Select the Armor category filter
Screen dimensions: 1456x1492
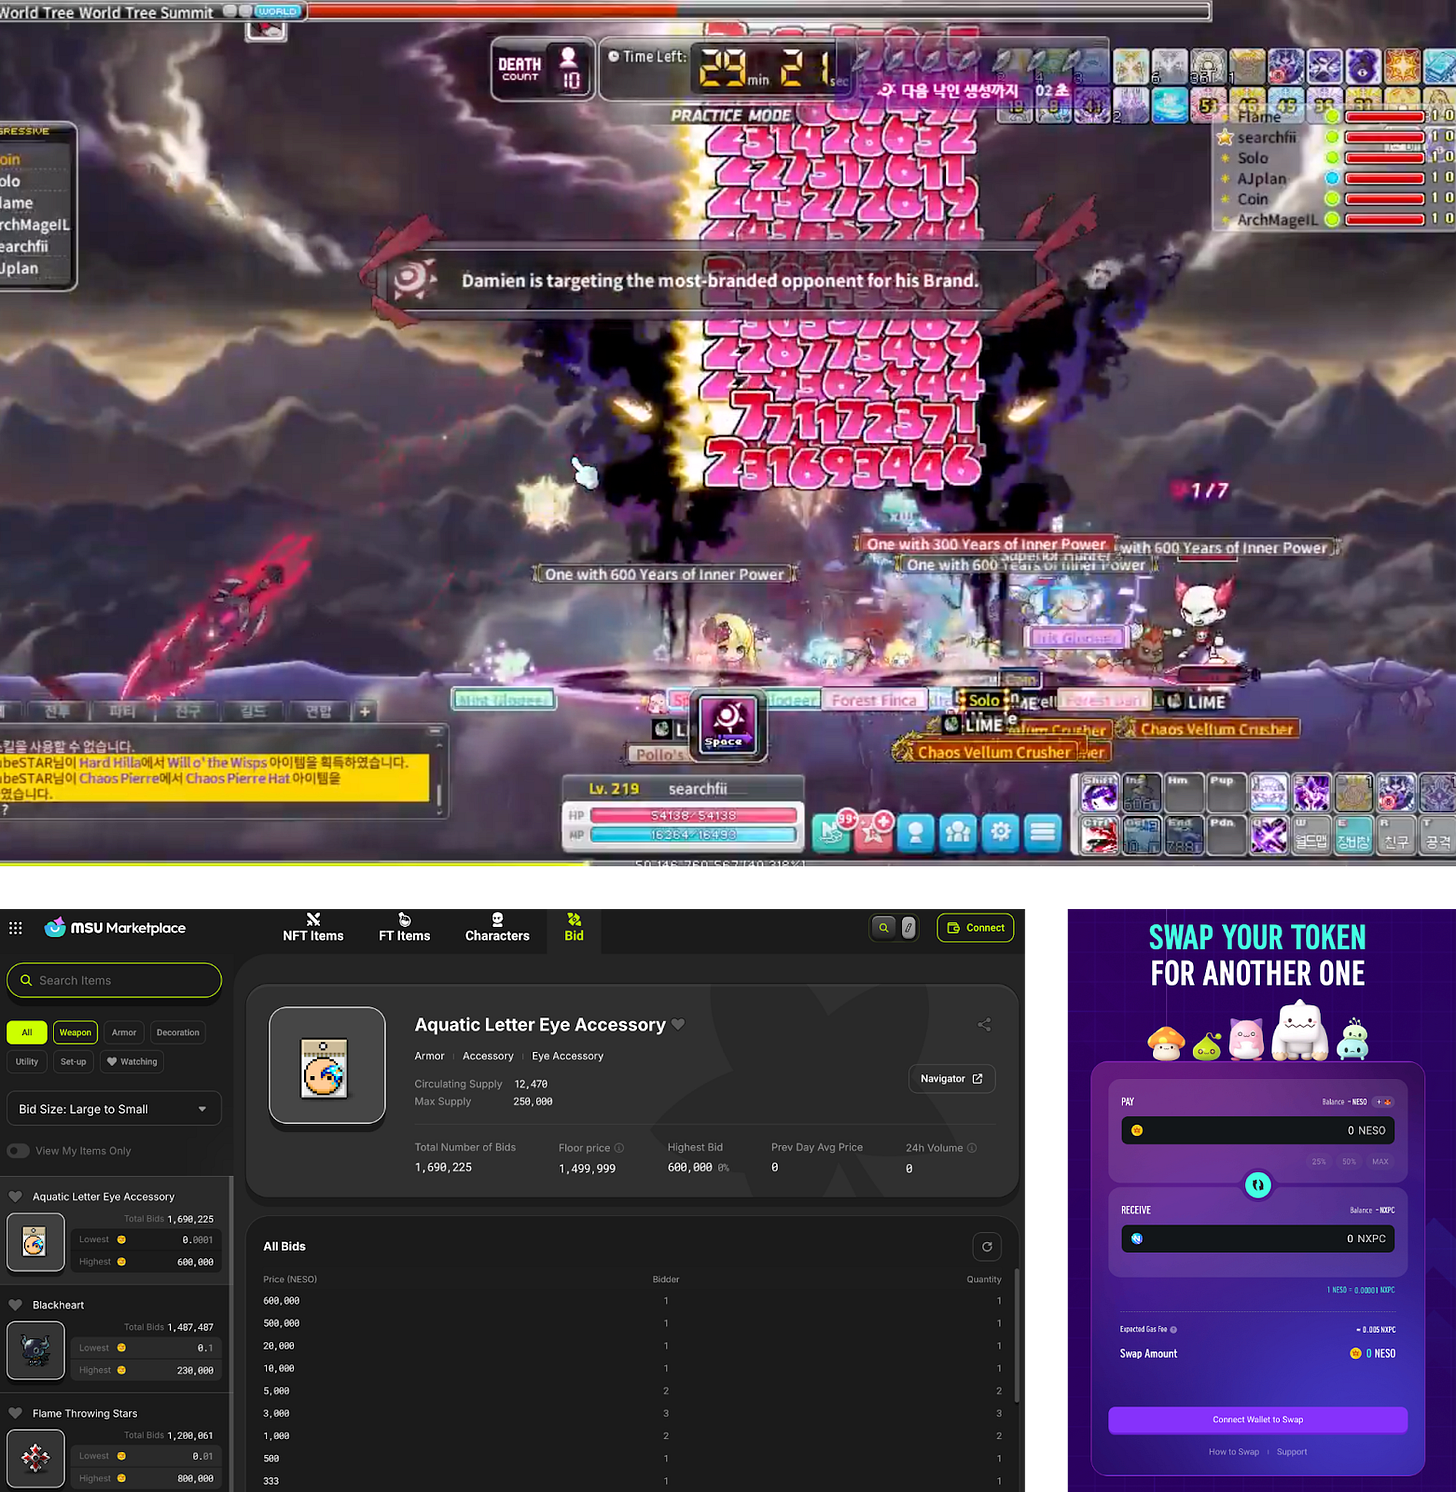pos(124,1033)
